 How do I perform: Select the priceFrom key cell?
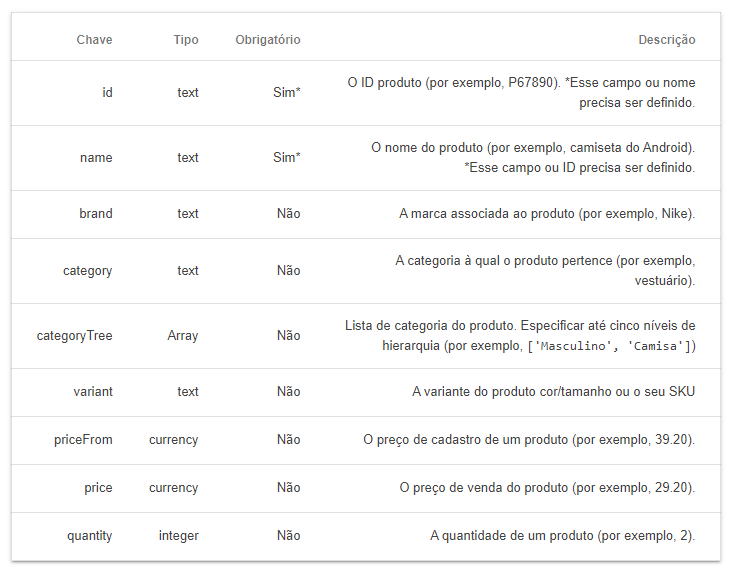[83, 440]
